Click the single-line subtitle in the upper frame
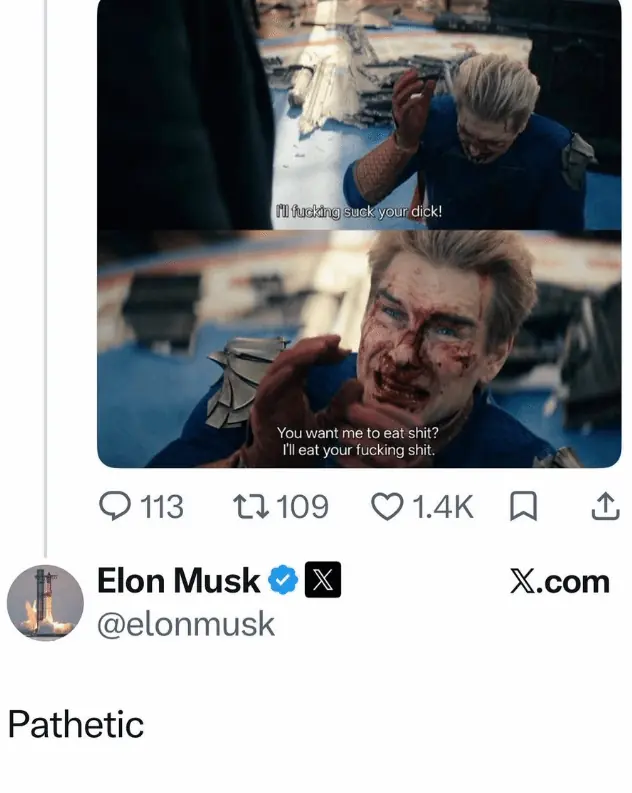 [359, 211]
